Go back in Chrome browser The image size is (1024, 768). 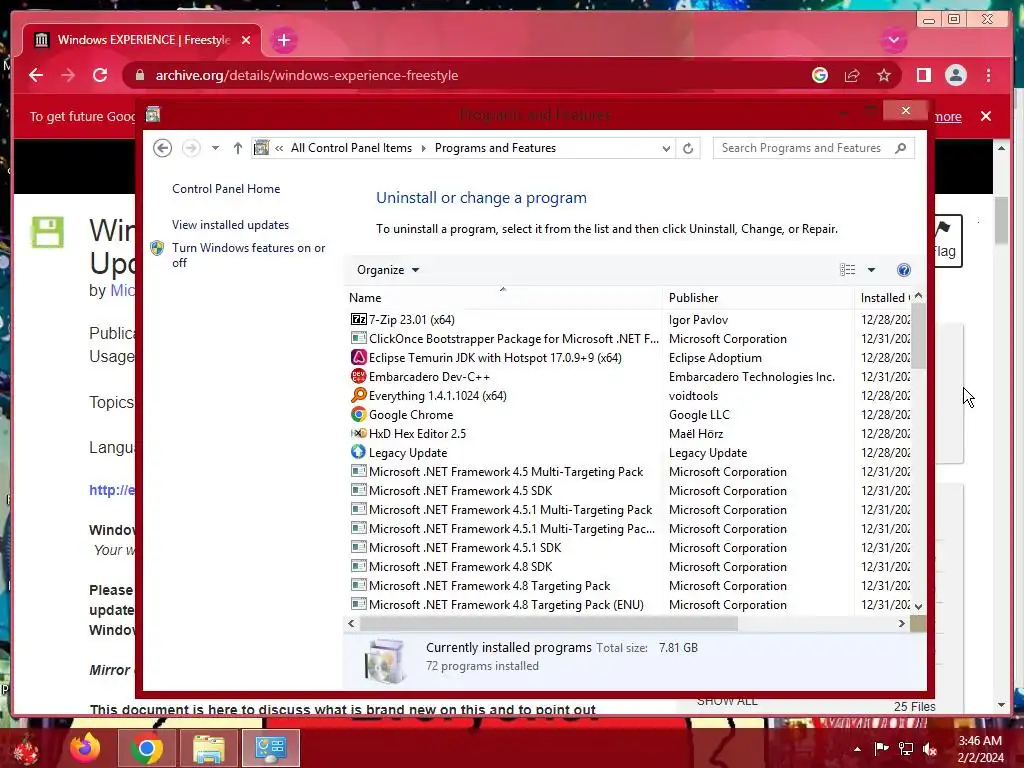tap(36, 75)
